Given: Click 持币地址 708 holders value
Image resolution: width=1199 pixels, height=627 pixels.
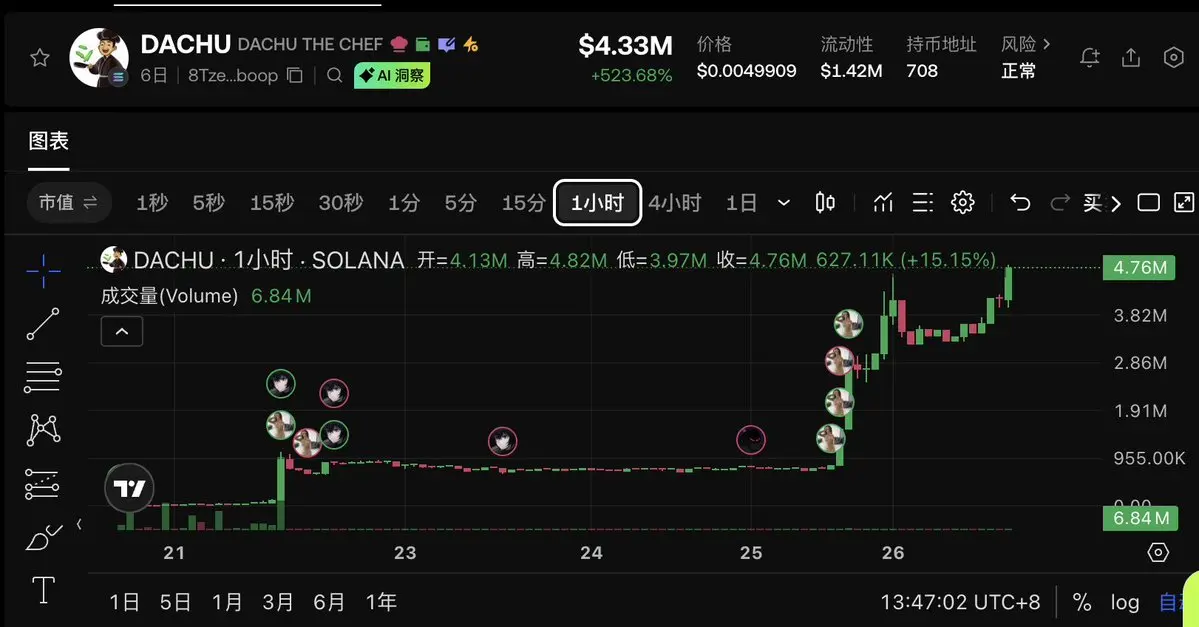Looking at the screenshot, I should point(922,71).
